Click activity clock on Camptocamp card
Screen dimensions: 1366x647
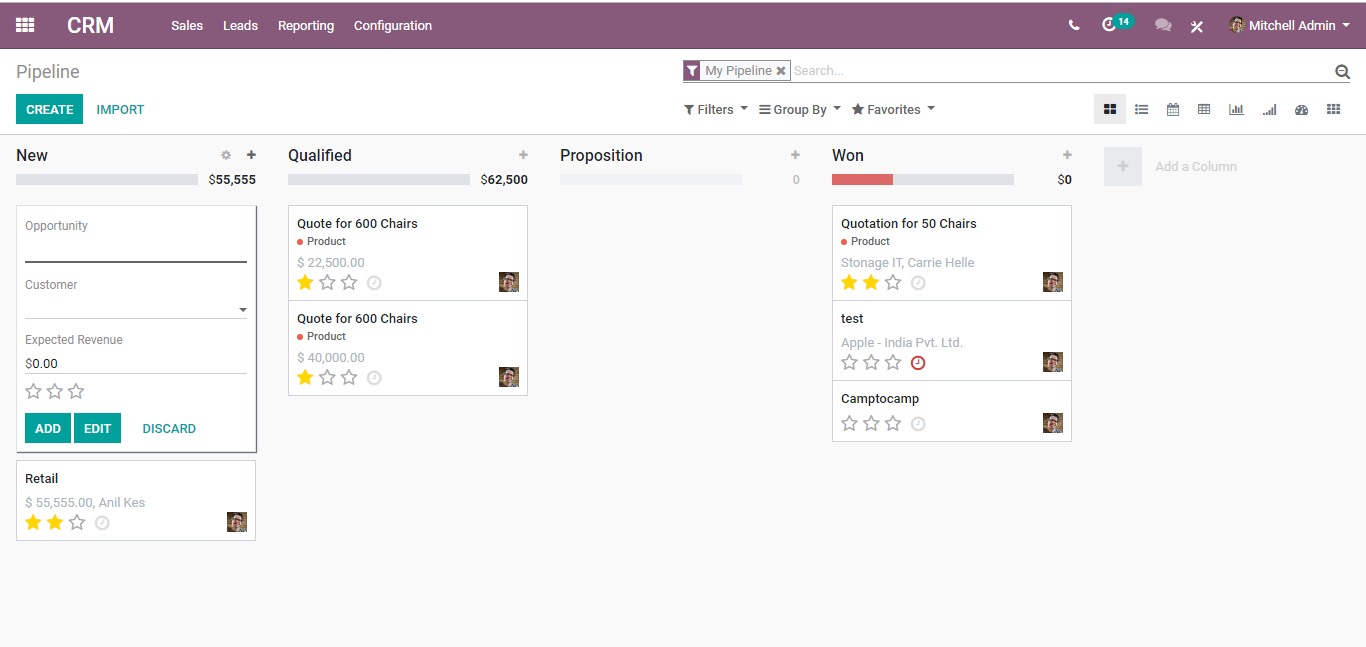coord(918,424)
